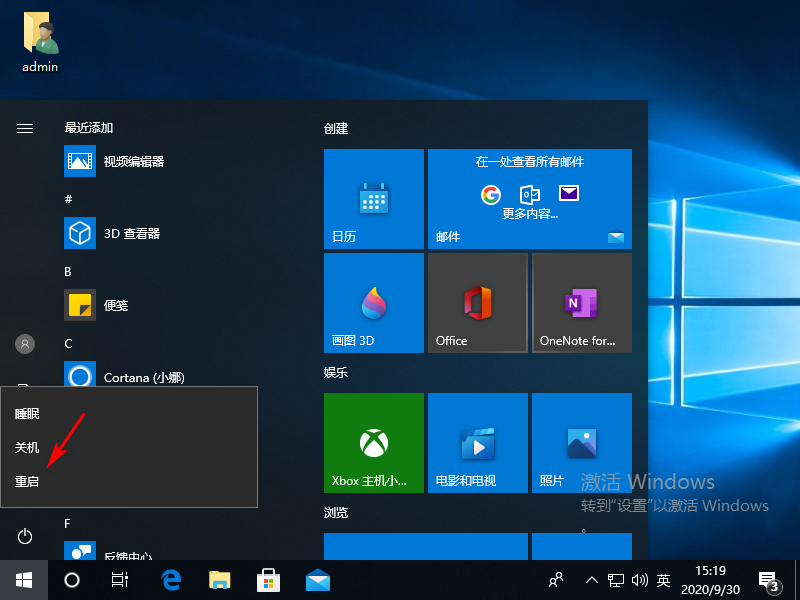Expand the Start menu hamburger navigation

click(x=24, y=128)
